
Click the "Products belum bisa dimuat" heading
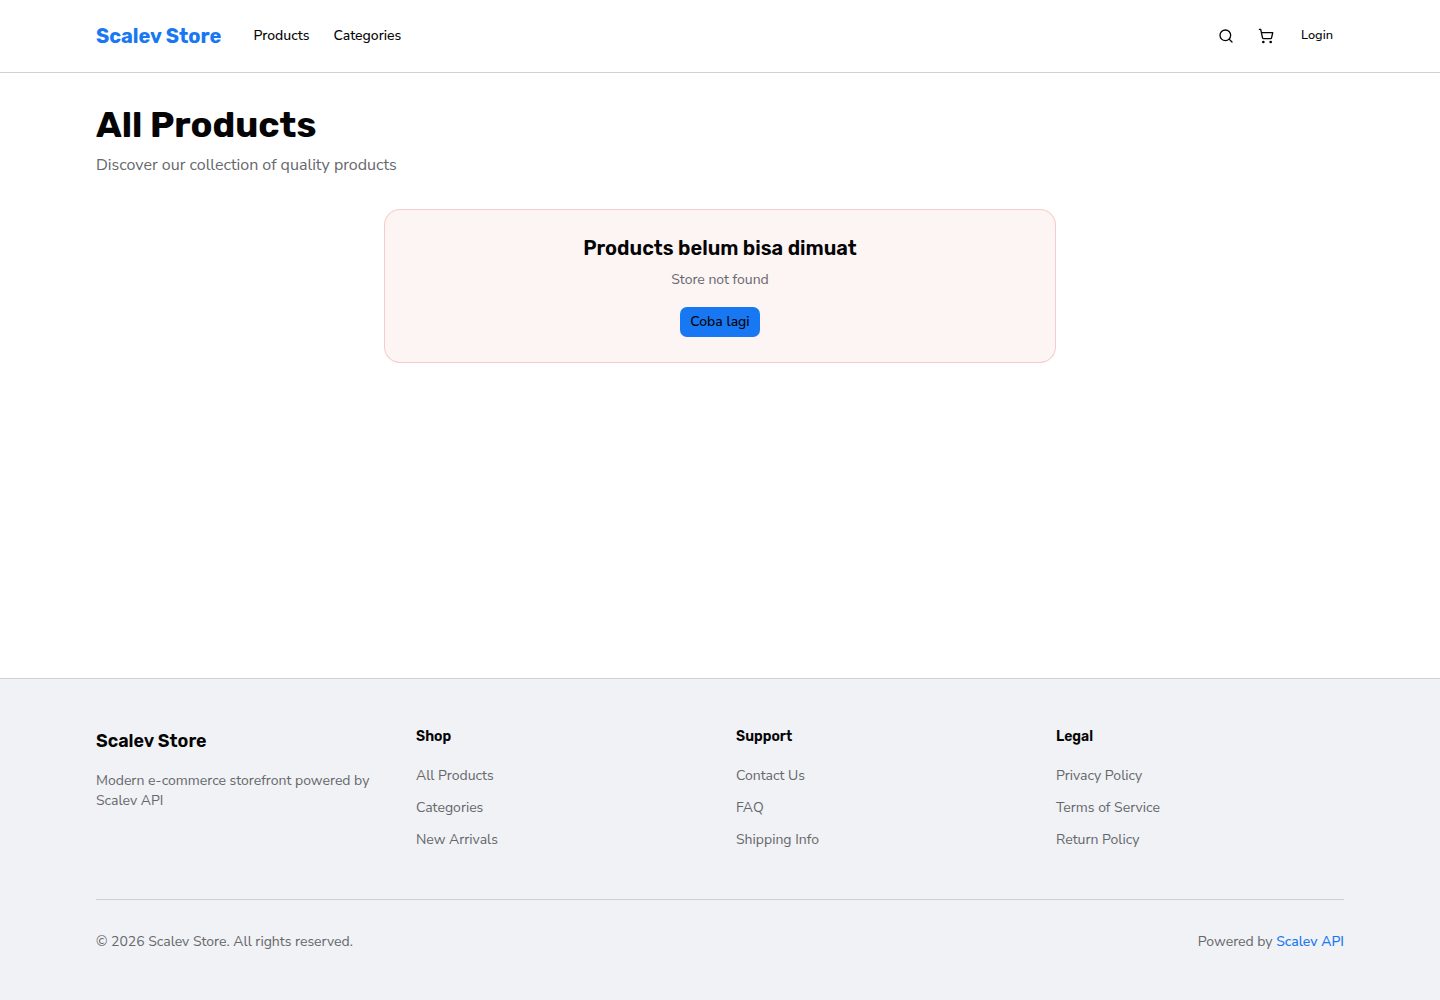pyautogui.click(x=720, y=248)
